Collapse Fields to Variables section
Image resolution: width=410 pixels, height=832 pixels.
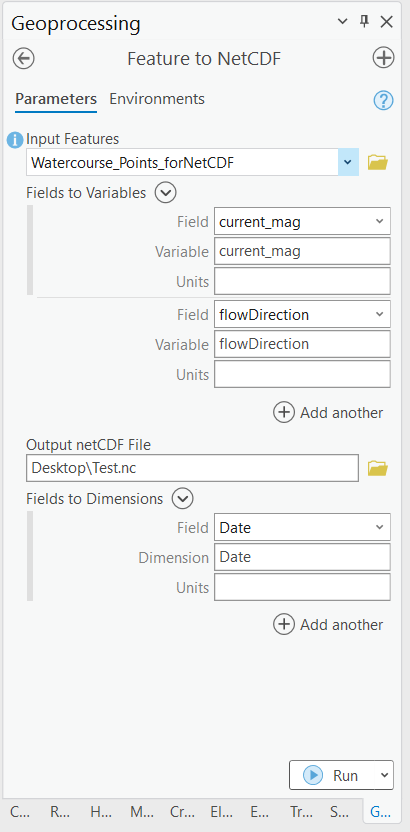(165, 193)
